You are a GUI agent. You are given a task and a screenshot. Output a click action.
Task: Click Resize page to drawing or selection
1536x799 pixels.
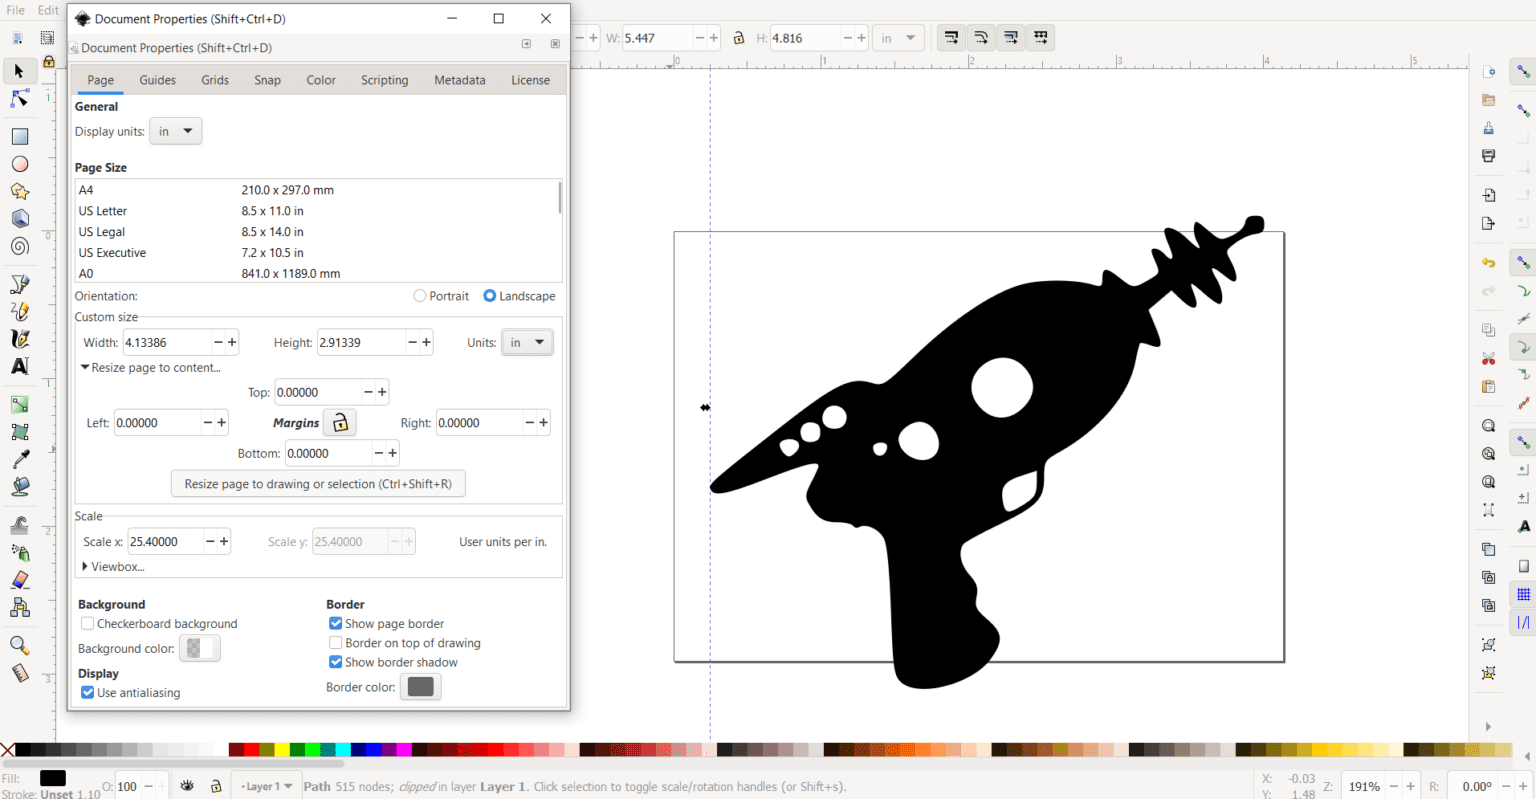pyautogui.click(x=317, y=483)
